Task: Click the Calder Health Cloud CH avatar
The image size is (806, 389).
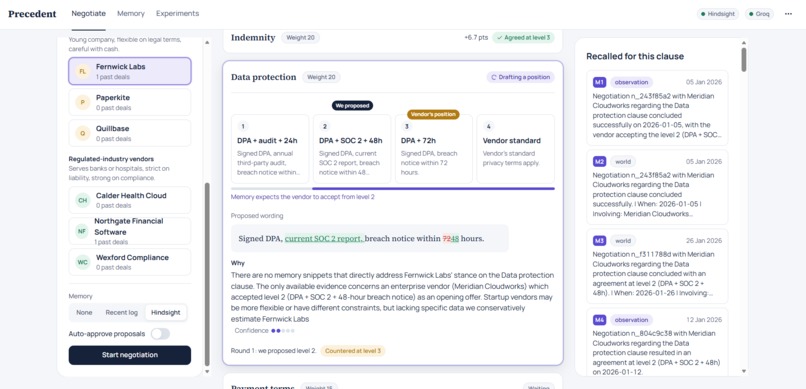Action: (x=82, y=200)
